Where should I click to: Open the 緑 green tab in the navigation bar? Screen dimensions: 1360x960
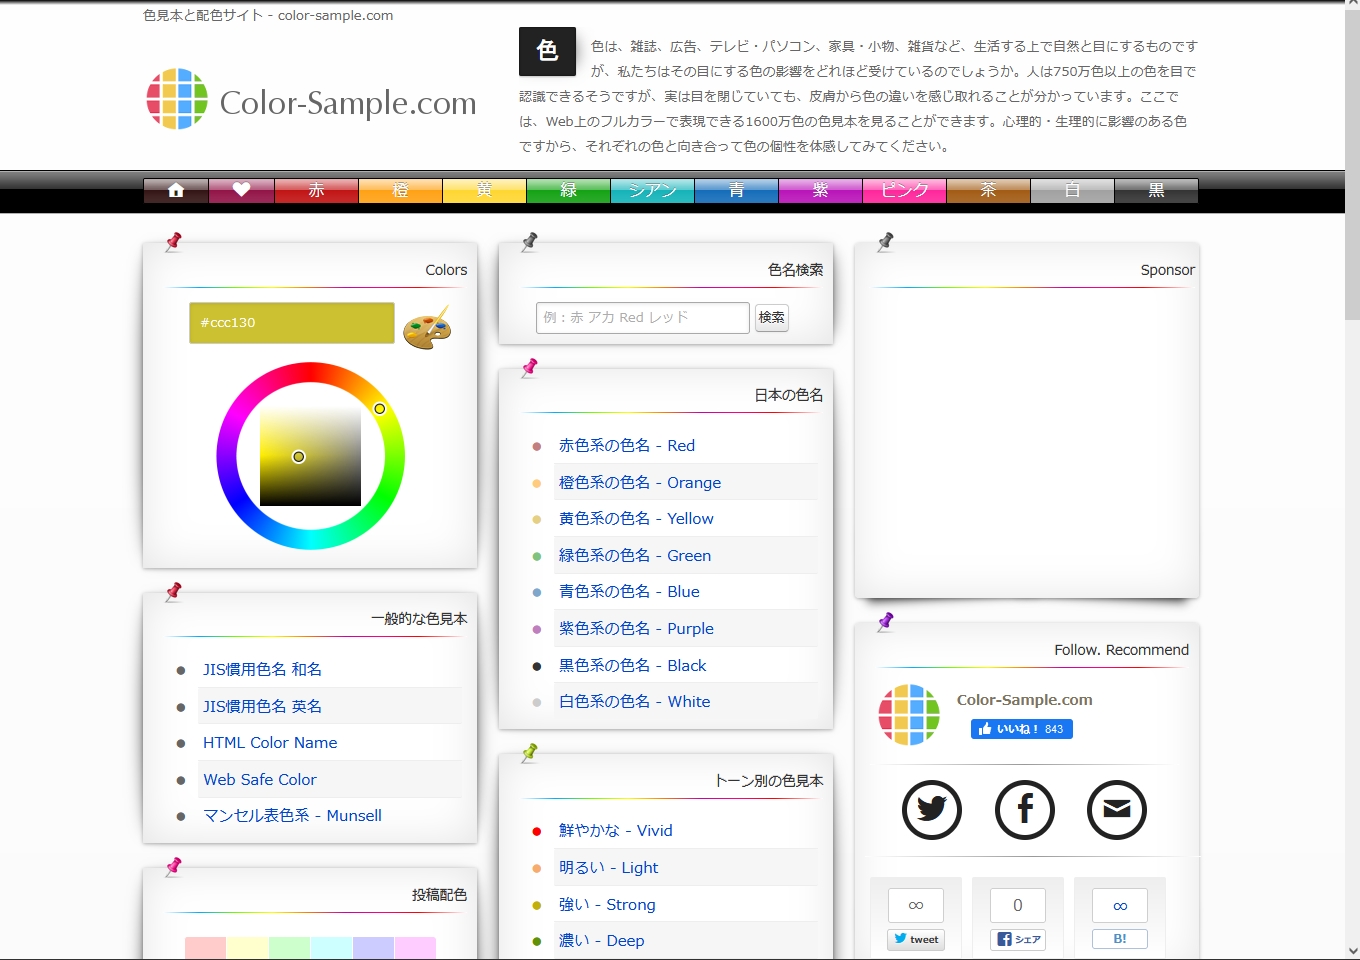coord(568,190)
